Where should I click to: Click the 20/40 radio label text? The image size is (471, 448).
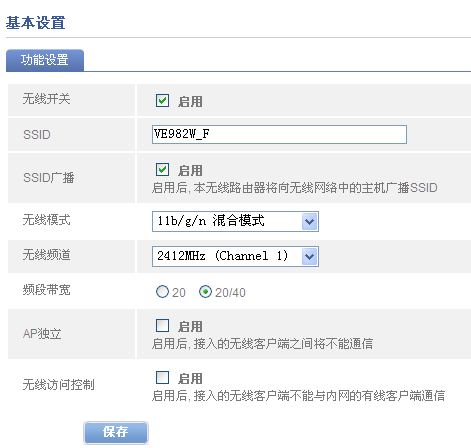pos(230,293)
